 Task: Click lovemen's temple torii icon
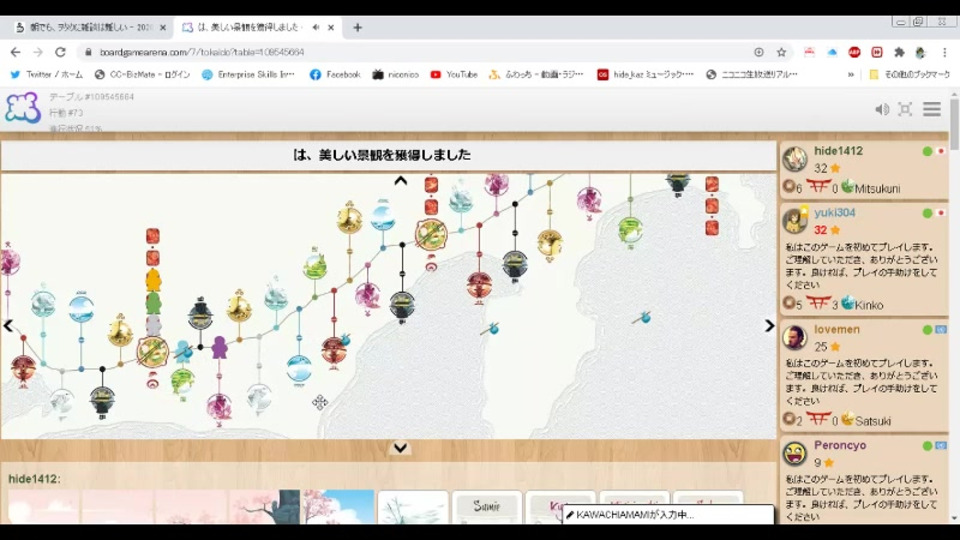click(x=817, y=419)
